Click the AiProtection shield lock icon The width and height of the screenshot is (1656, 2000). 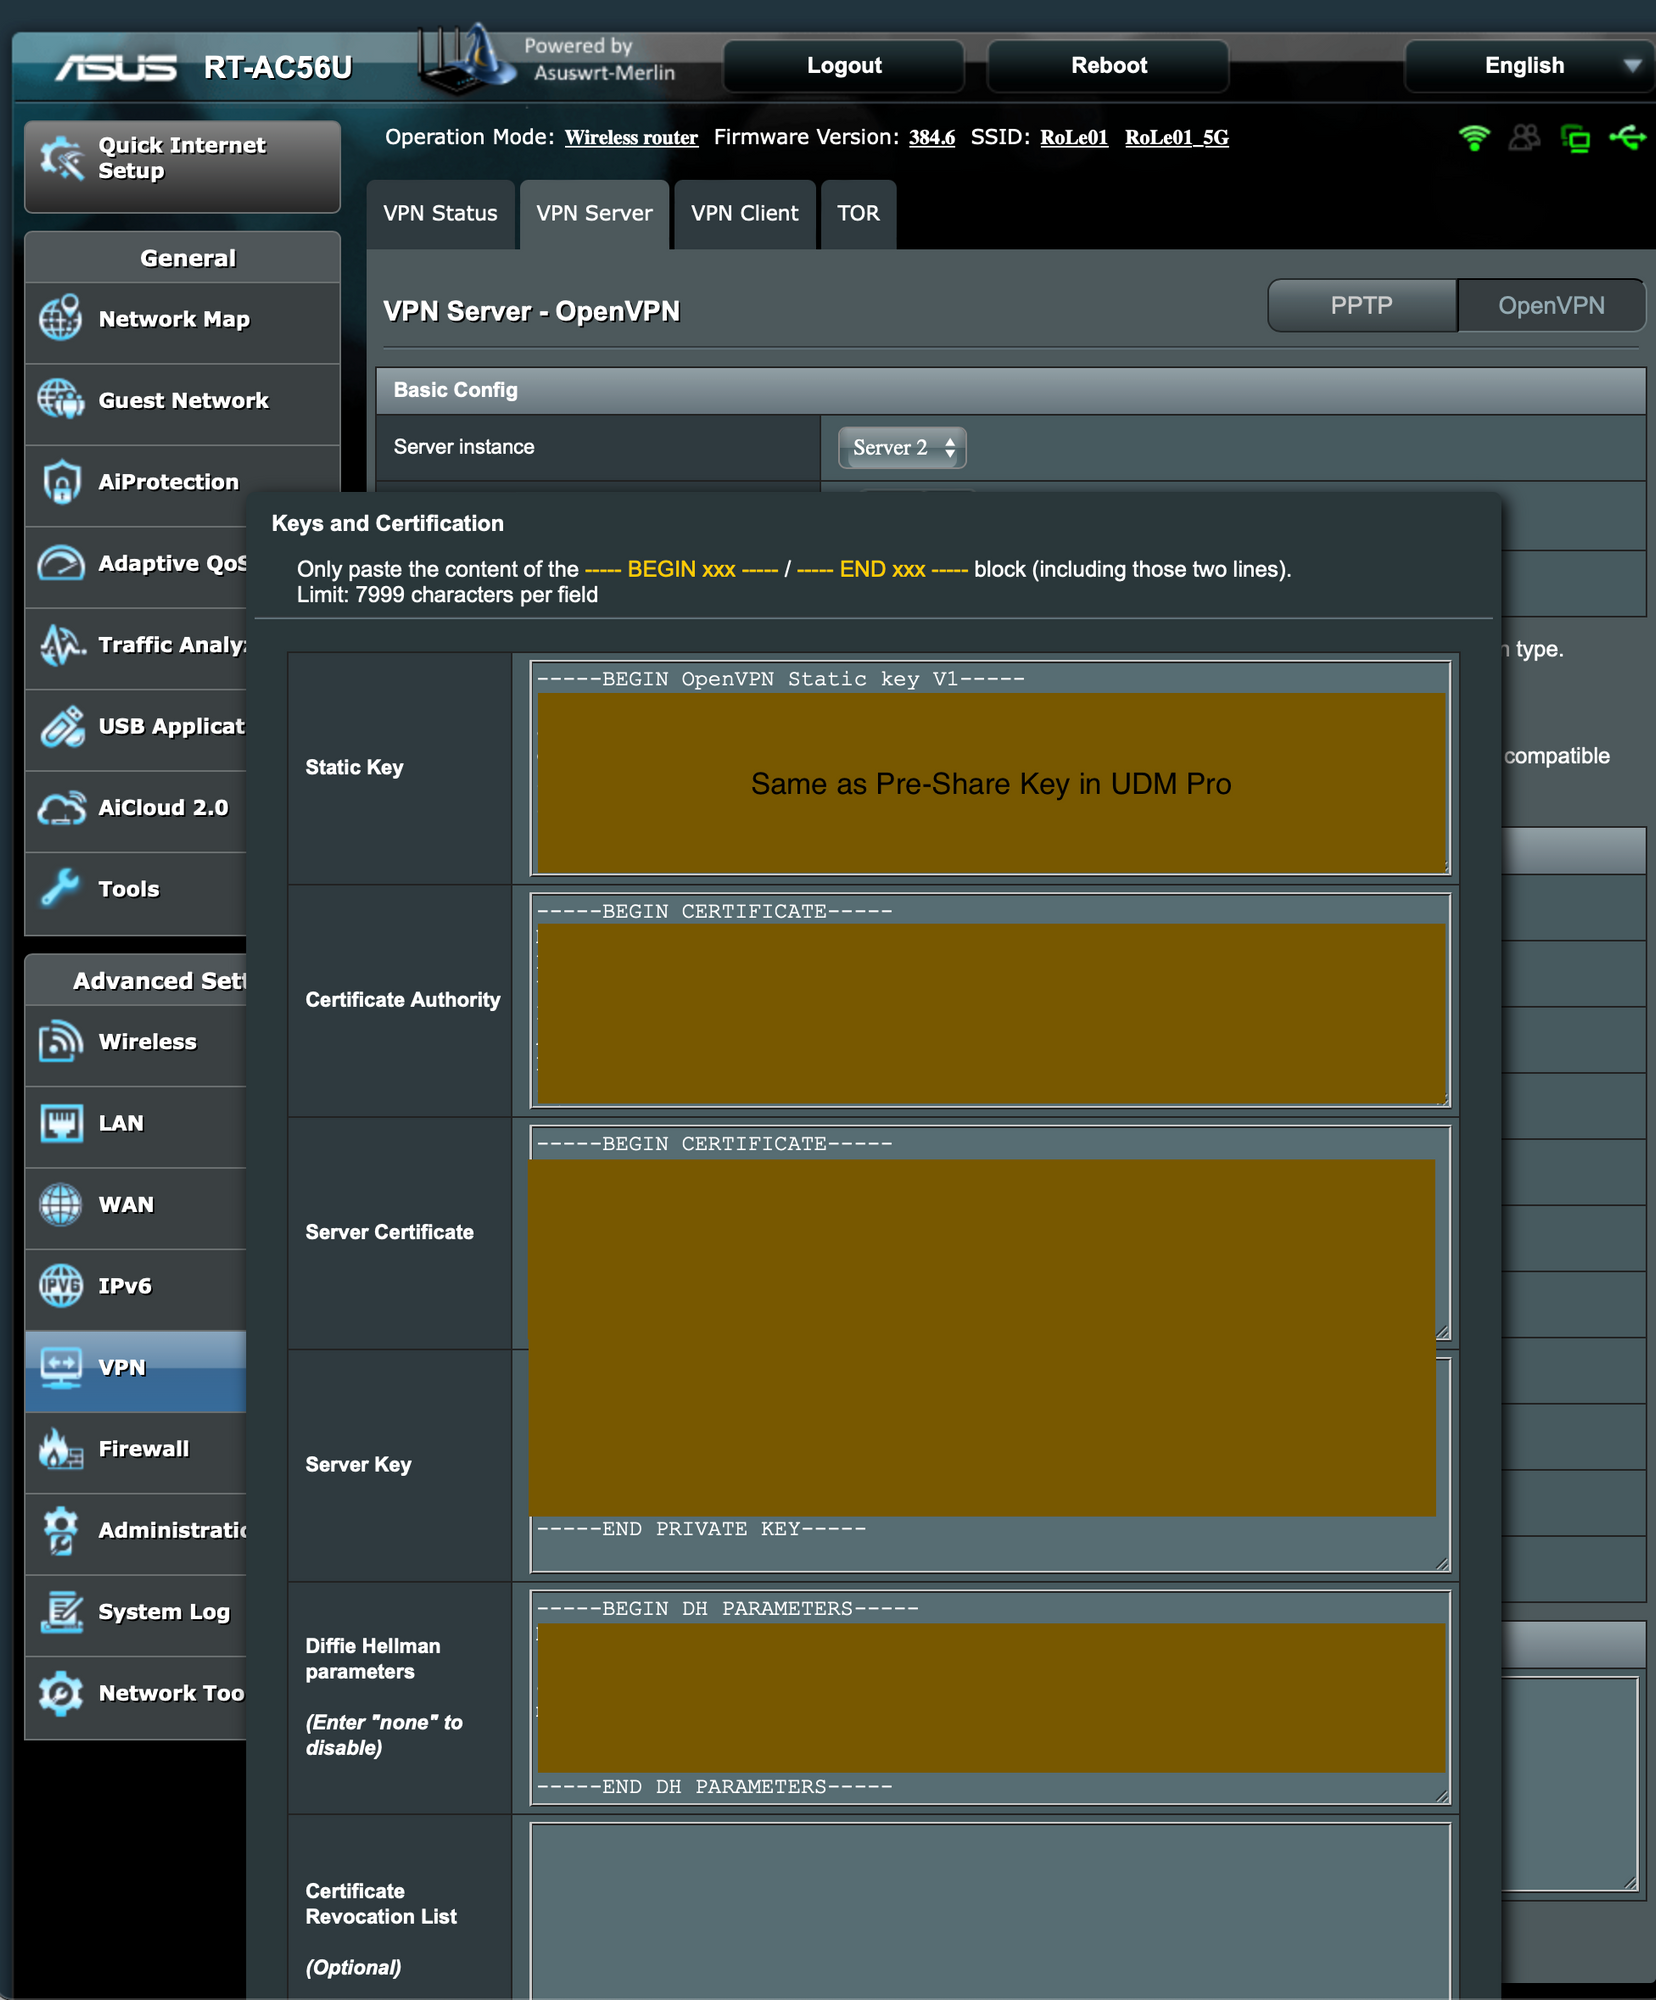60,482
